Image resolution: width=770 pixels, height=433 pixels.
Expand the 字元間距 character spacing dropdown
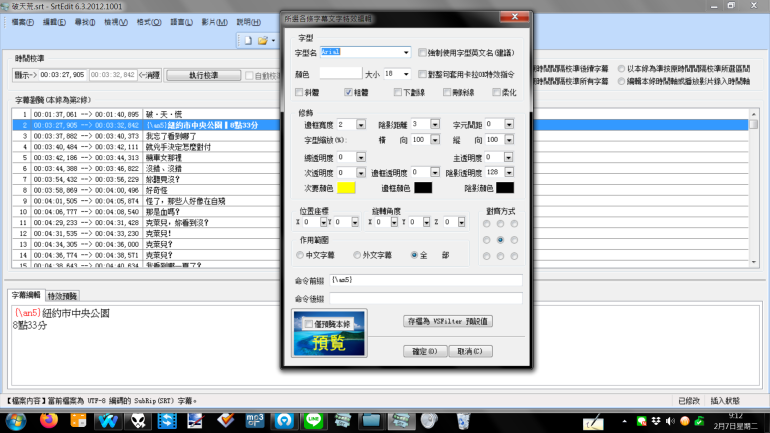509,125
